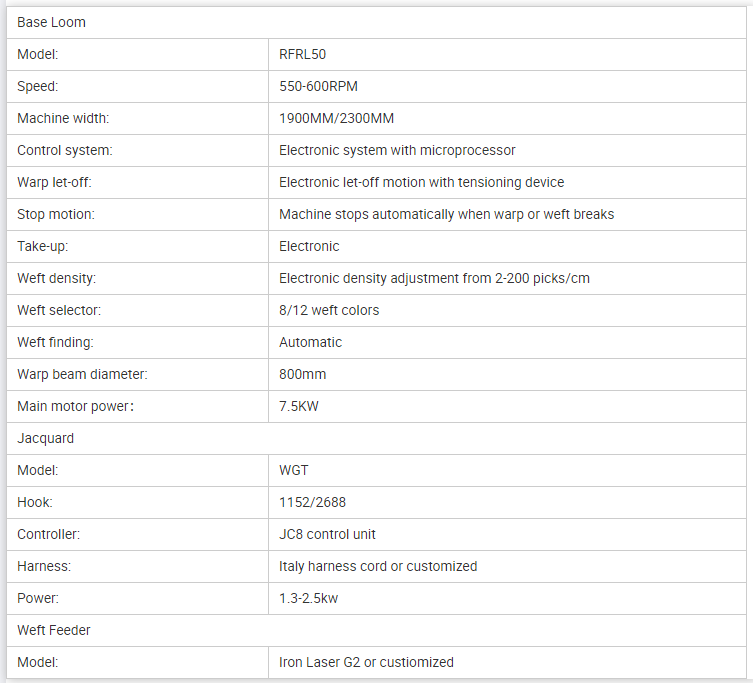
Task: Select the Weft density adjustment text
Action: click(434, 279)
